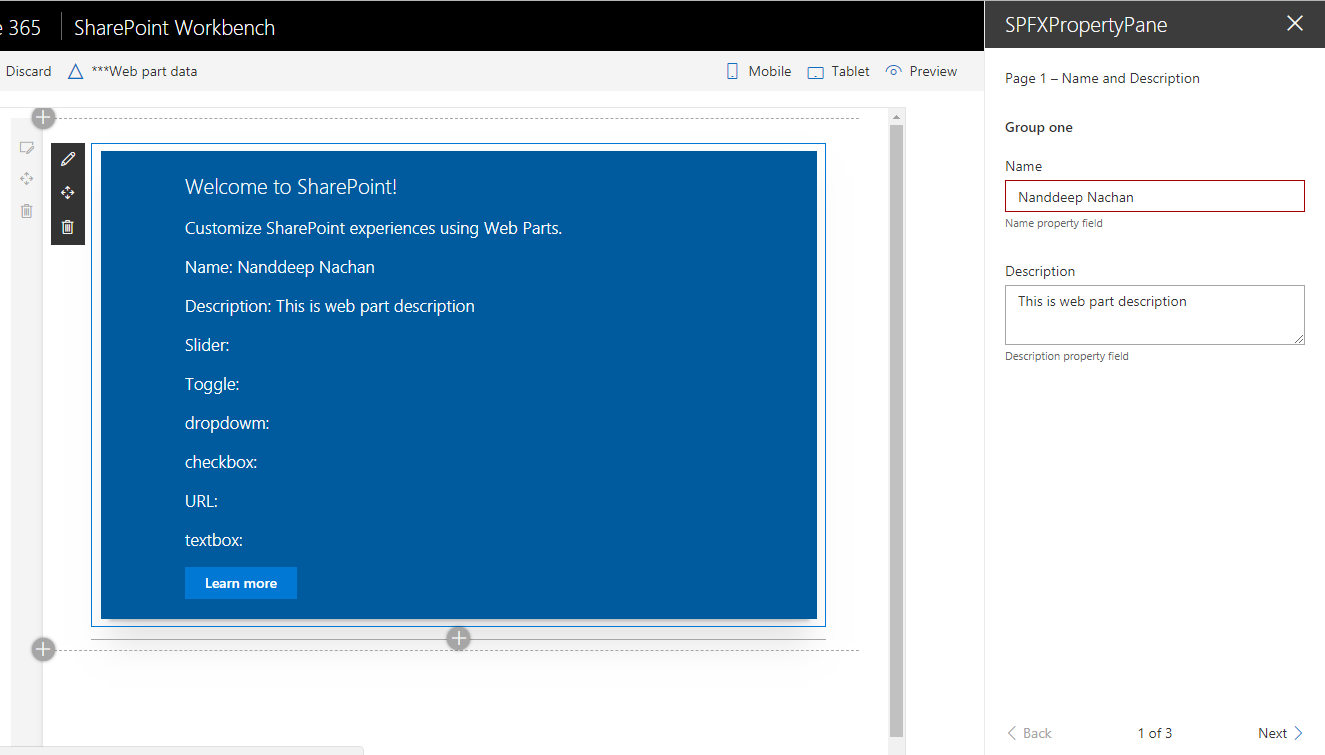This screenshot has height=755, width=1325.
Task: Click the web part edit pencil icon
Action: 68,159
